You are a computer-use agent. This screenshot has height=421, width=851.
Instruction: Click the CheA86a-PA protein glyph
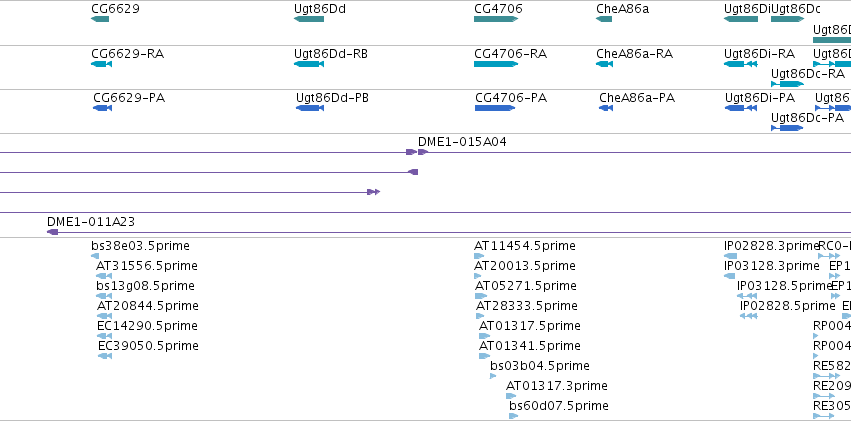coord(606,108)
